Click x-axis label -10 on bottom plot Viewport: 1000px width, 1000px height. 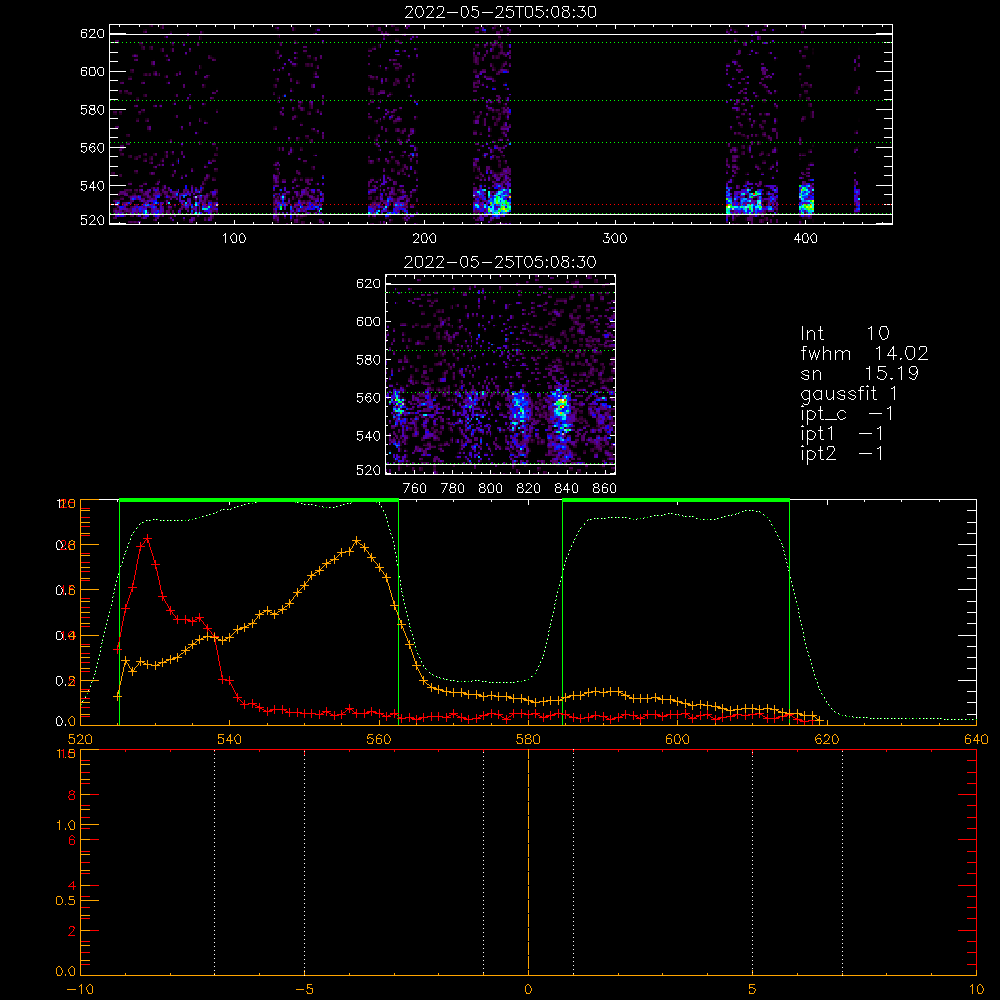coord(80,989)
